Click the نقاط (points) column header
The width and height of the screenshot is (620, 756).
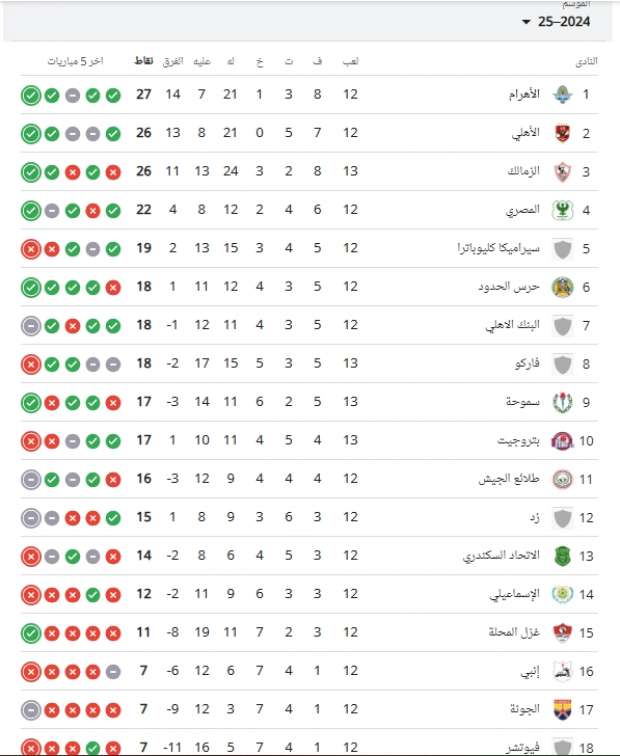(143, 62)
